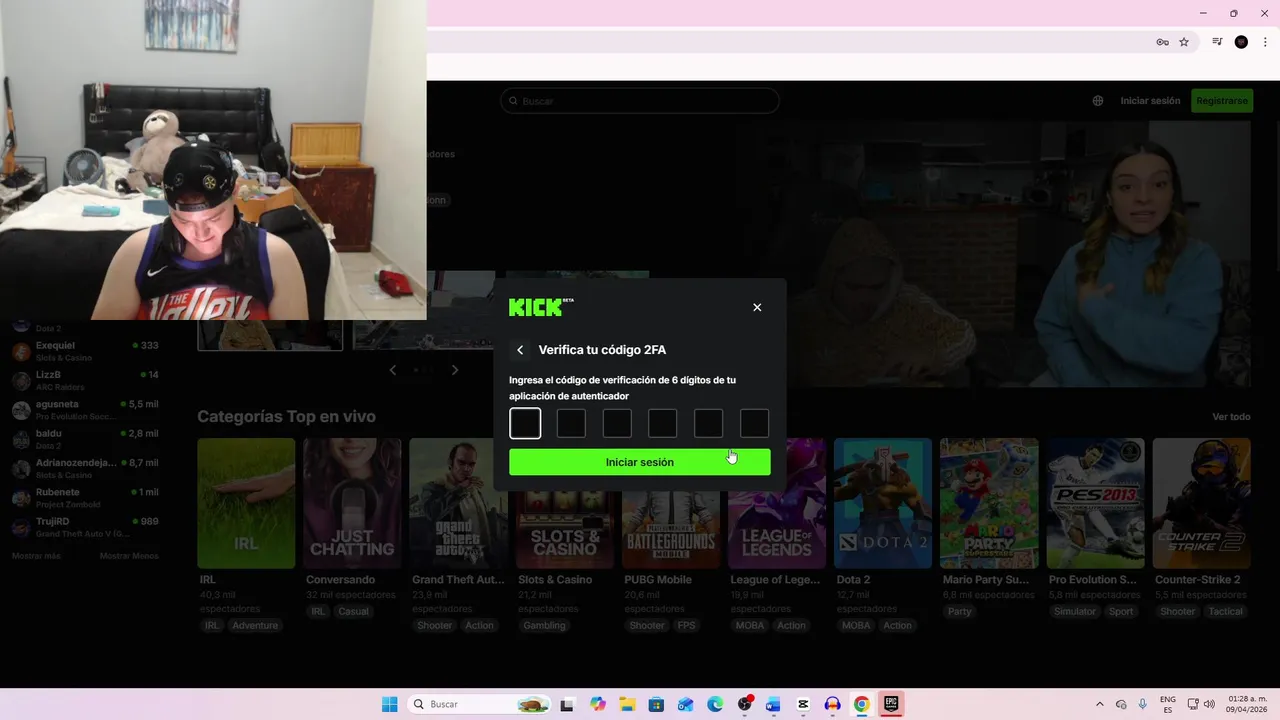Open Rubenete channel in the sidebar
Viewport: 1280px width, 720px height.
click(85, 498)
